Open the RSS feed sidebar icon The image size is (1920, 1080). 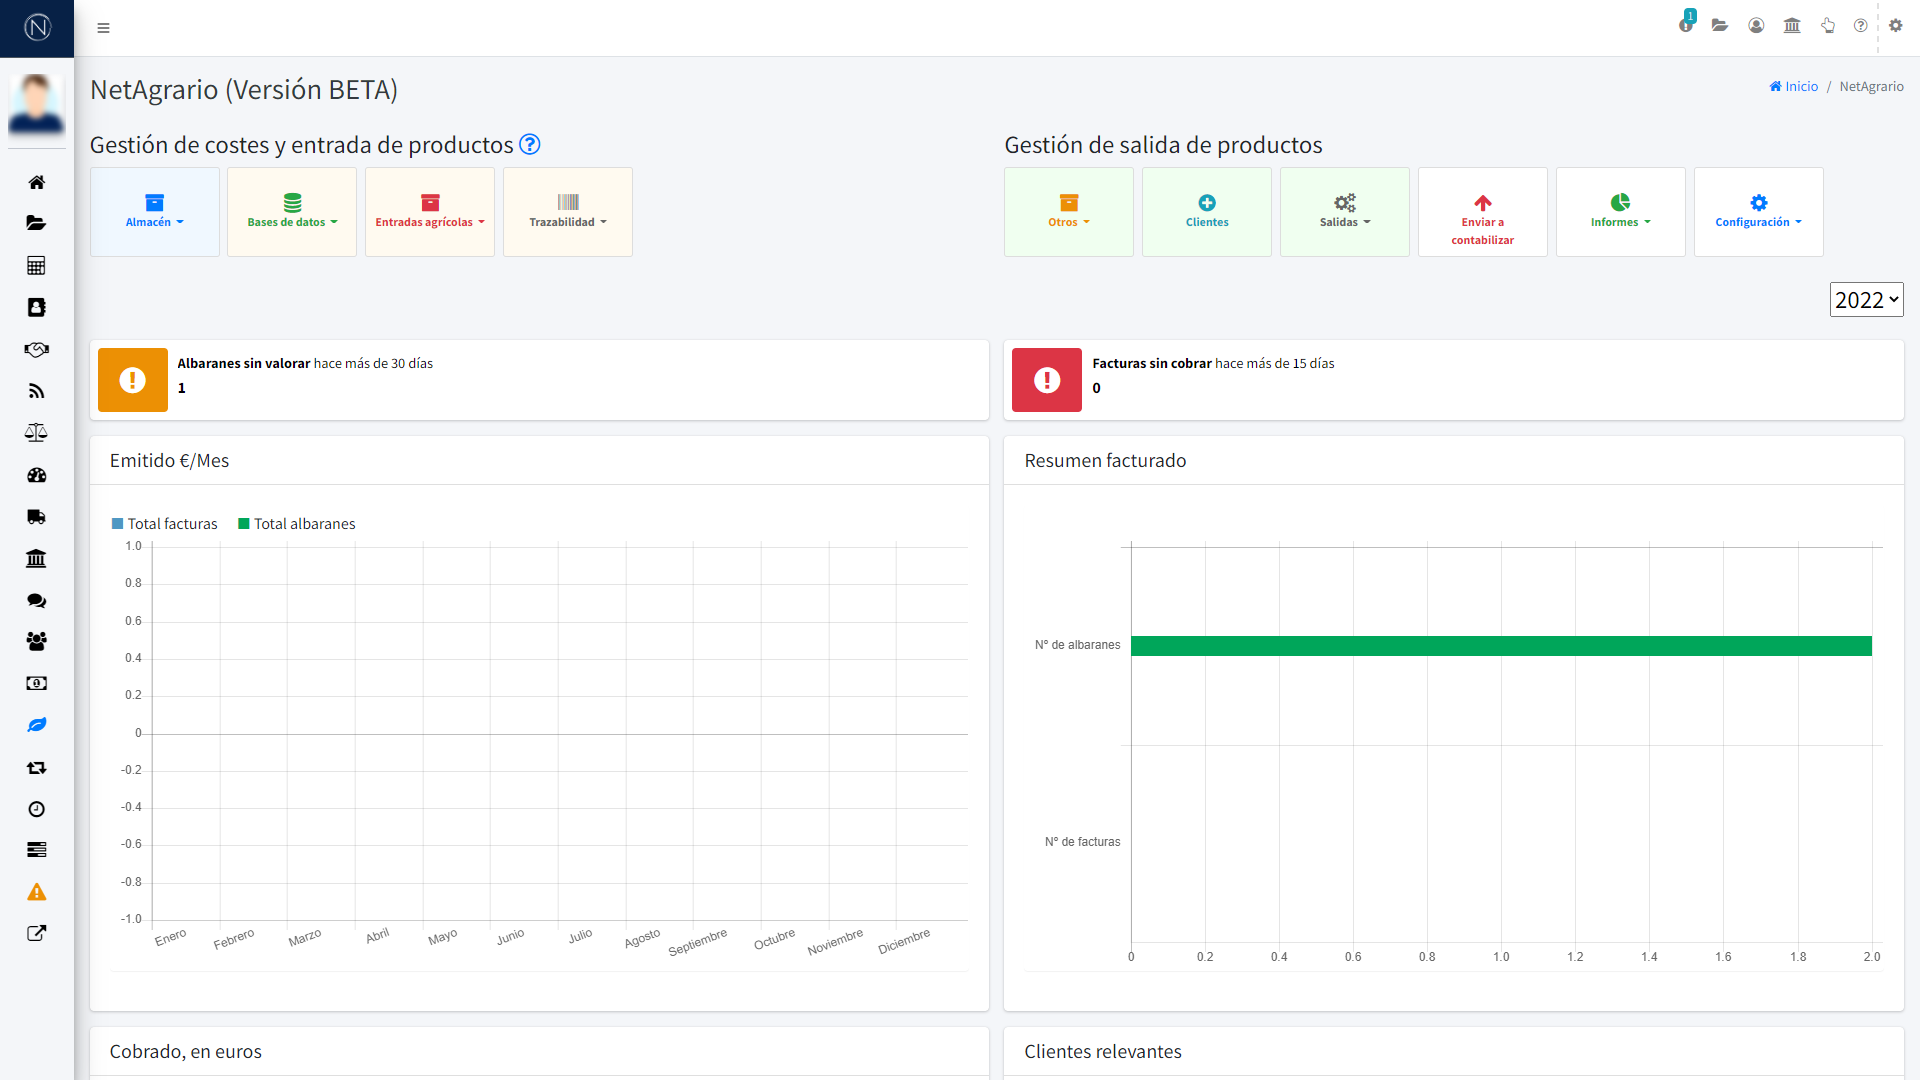click(36, 391)
